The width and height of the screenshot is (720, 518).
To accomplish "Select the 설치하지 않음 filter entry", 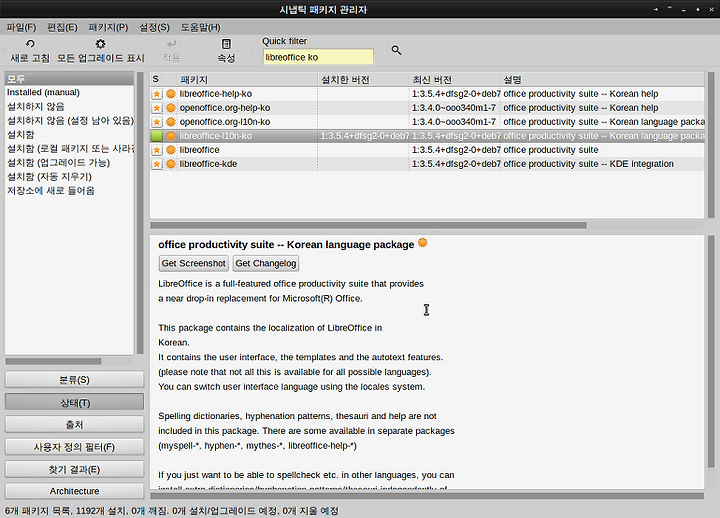I will click(69, 107).
